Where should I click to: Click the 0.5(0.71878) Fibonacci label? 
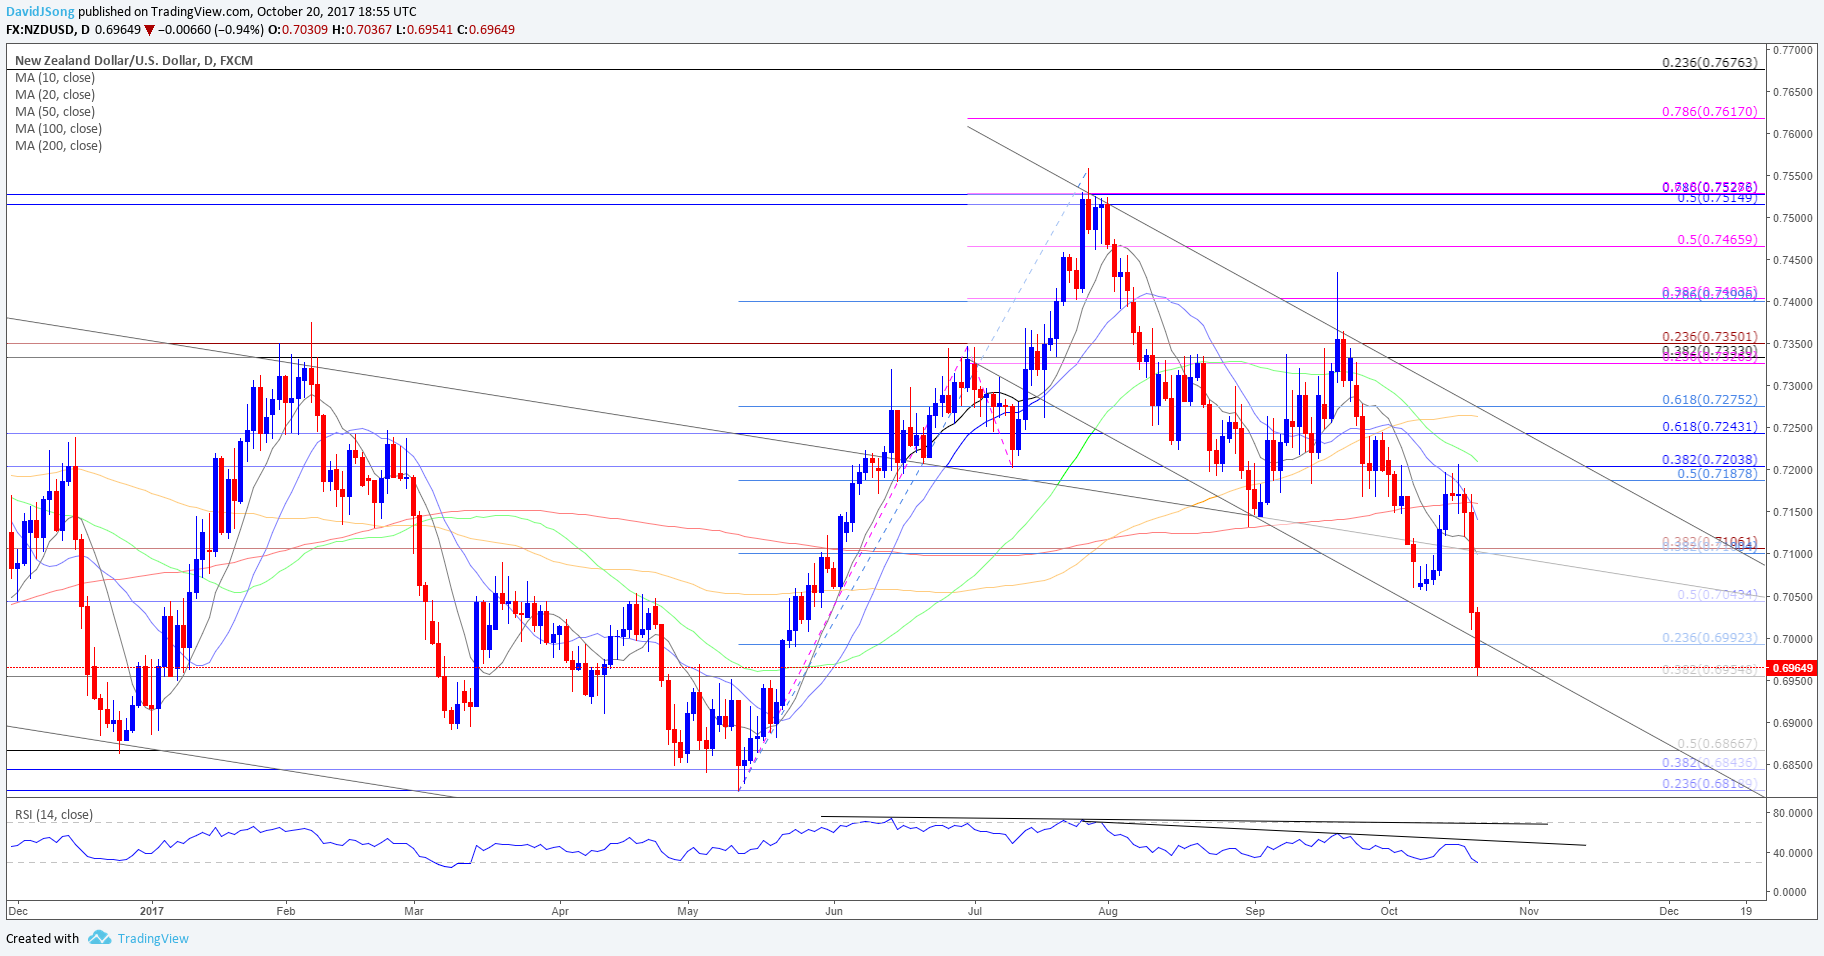(1717, 473)
